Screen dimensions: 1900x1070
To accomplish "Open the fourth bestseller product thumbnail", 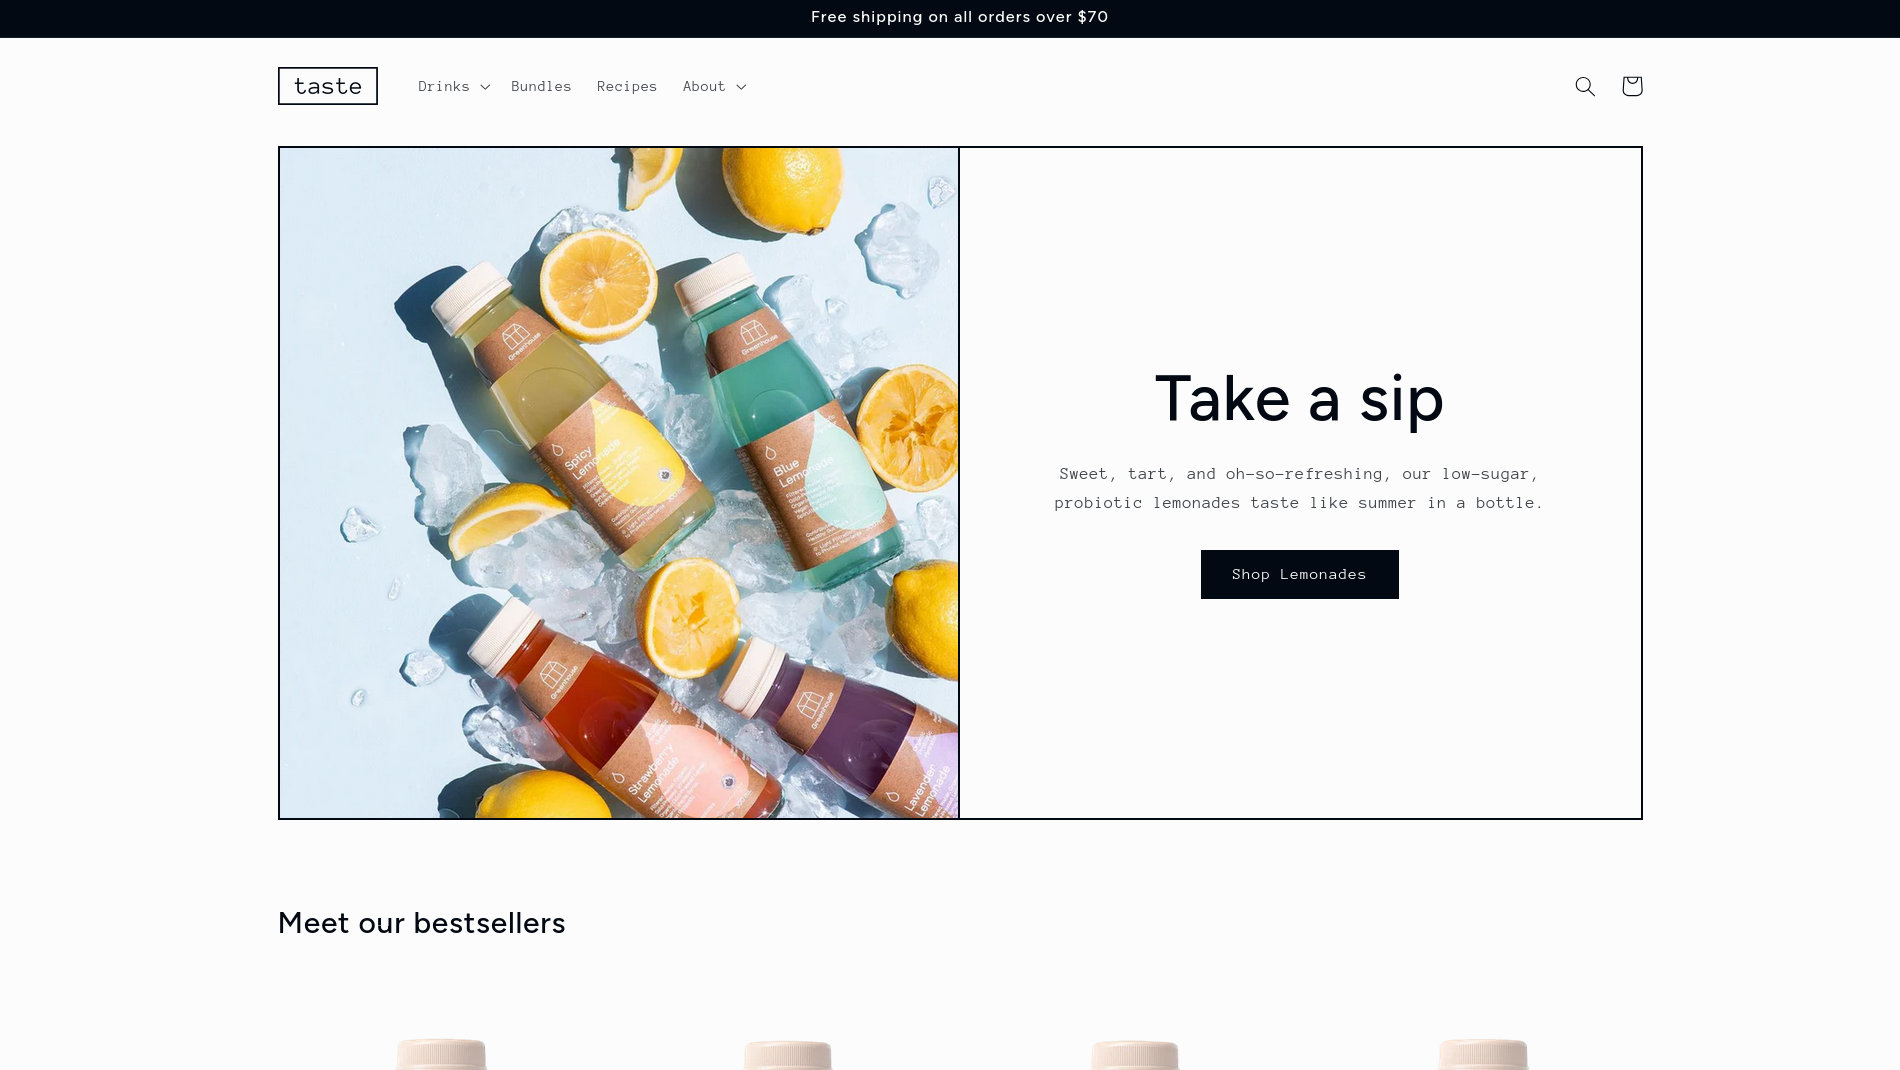I will (1482, 1054).
